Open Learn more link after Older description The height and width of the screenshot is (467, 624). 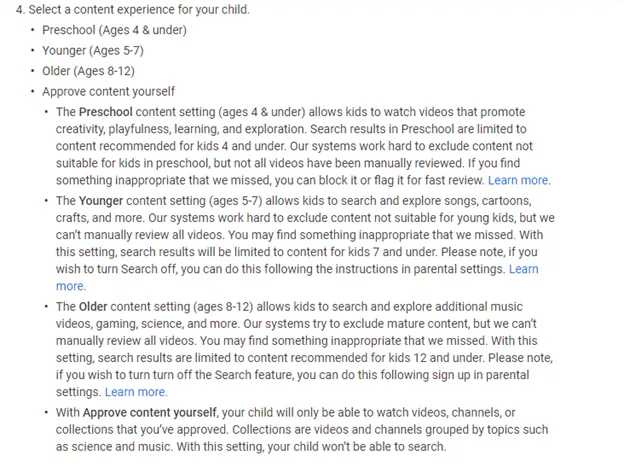click(x=136, y=392)
